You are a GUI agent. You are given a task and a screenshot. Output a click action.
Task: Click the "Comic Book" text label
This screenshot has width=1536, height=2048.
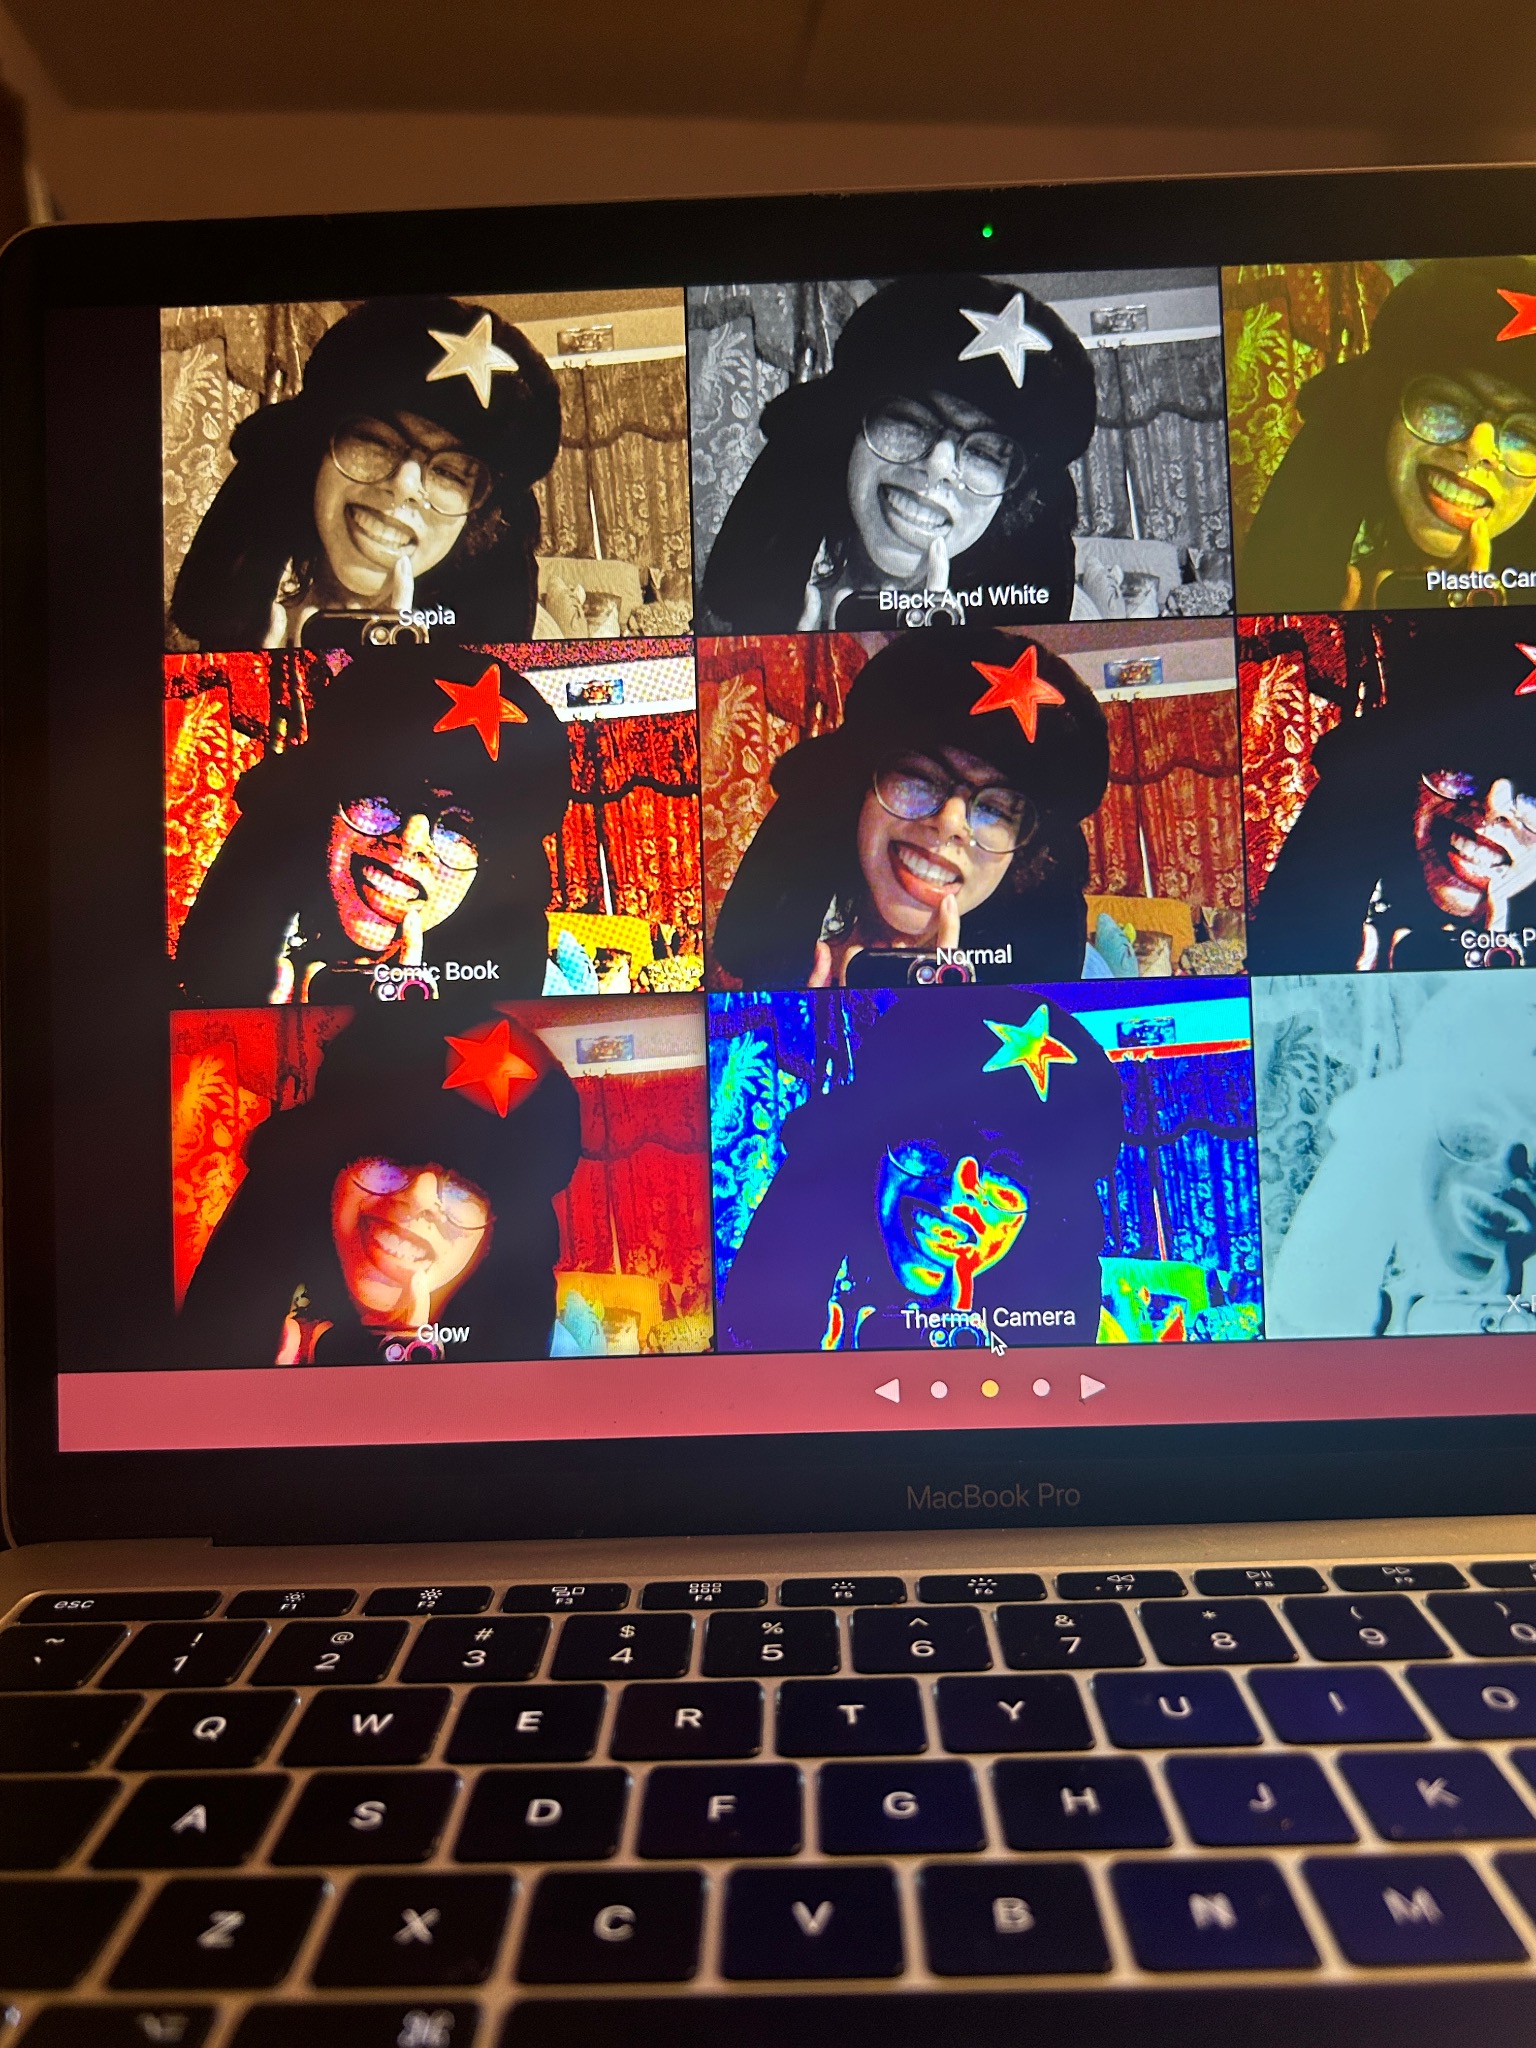(x=437, y=972)
